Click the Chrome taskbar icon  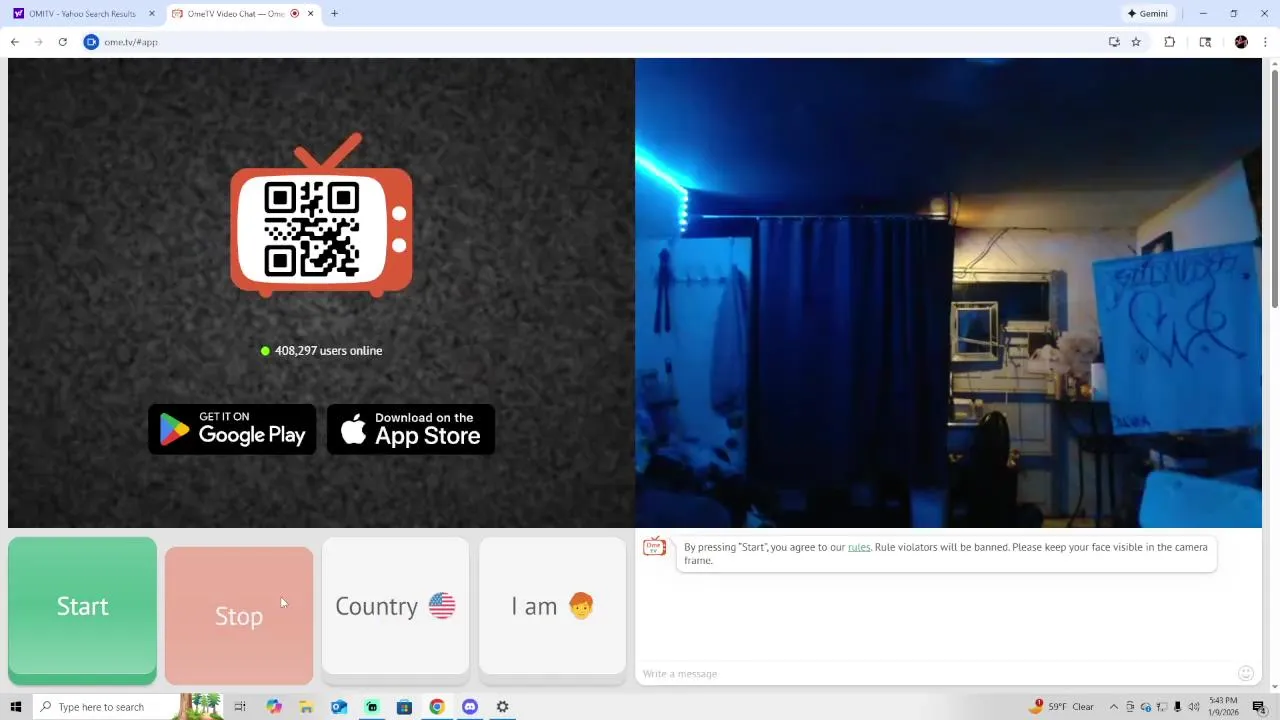click(437, 707)
